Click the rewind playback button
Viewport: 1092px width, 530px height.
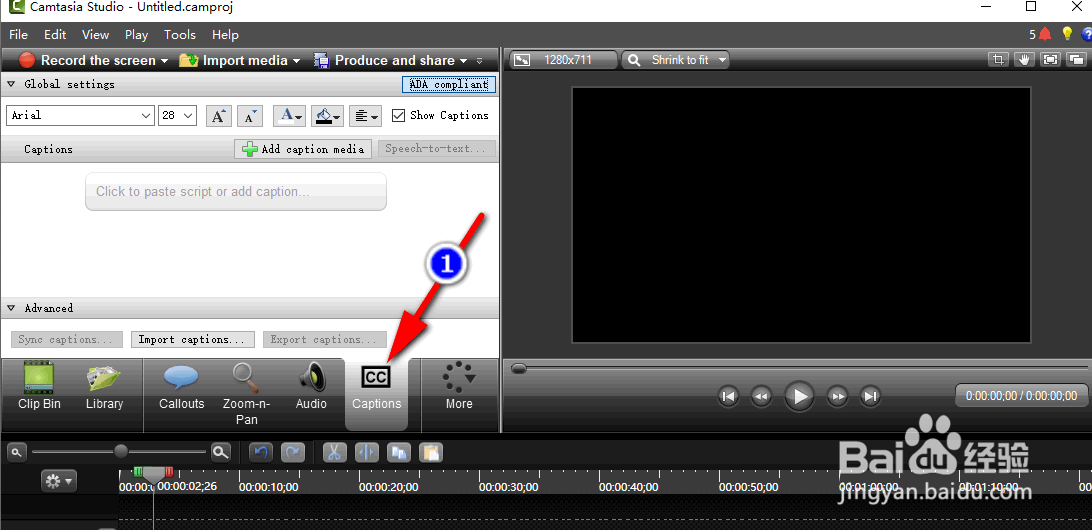[x=761, y=397]
